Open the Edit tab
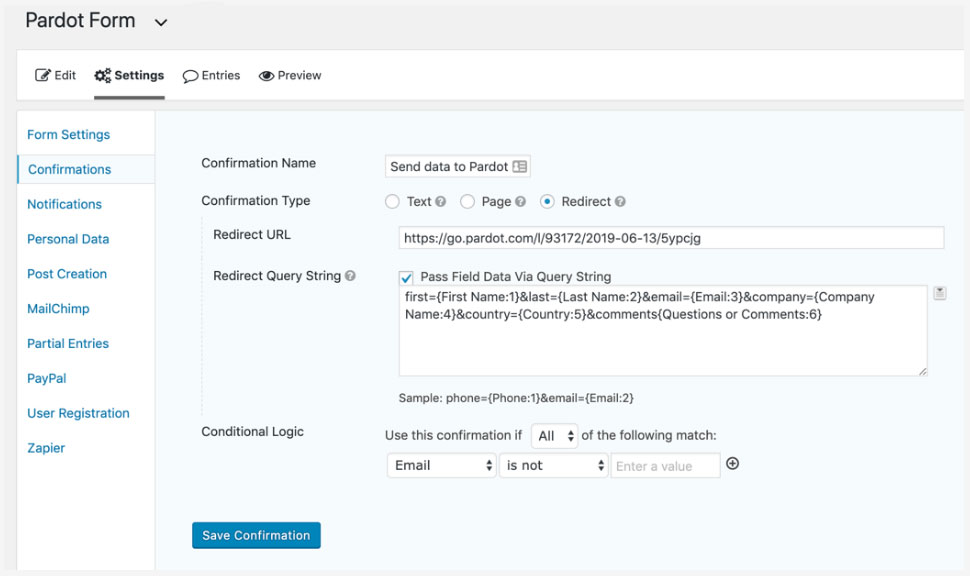 (x=55, y=75)
